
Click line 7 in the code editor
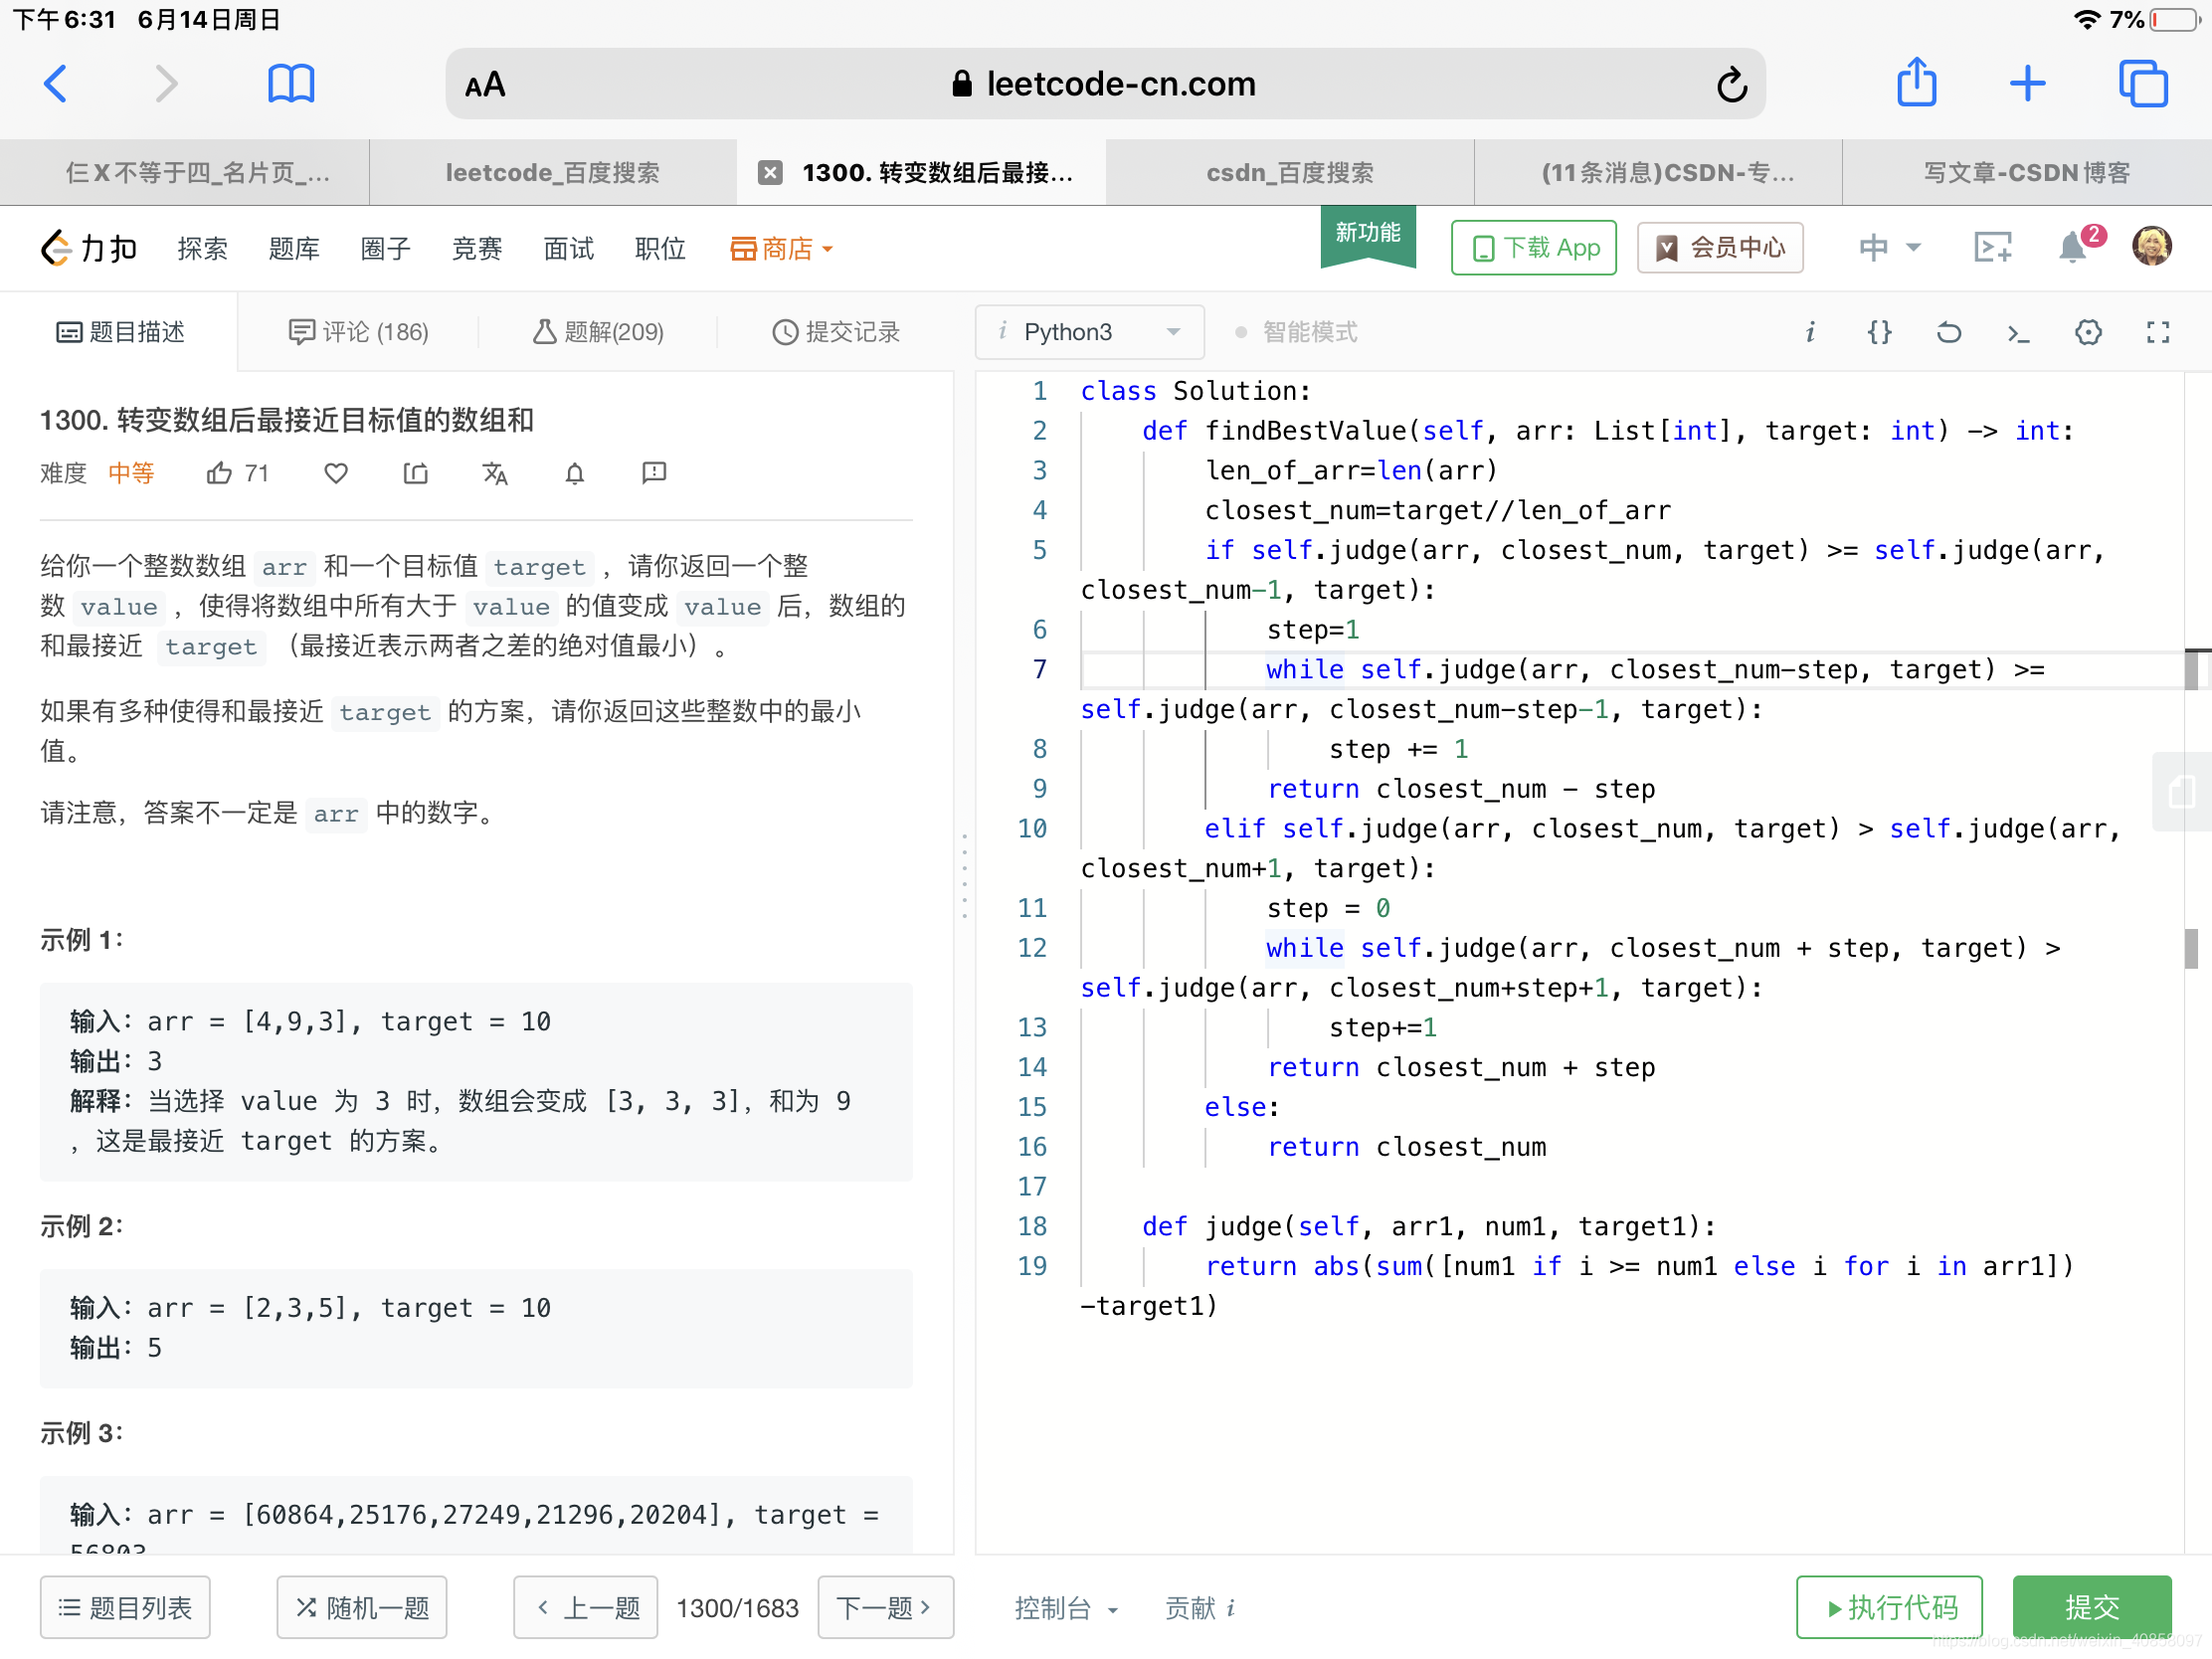pyautogui.click(x=1630, y=669)
